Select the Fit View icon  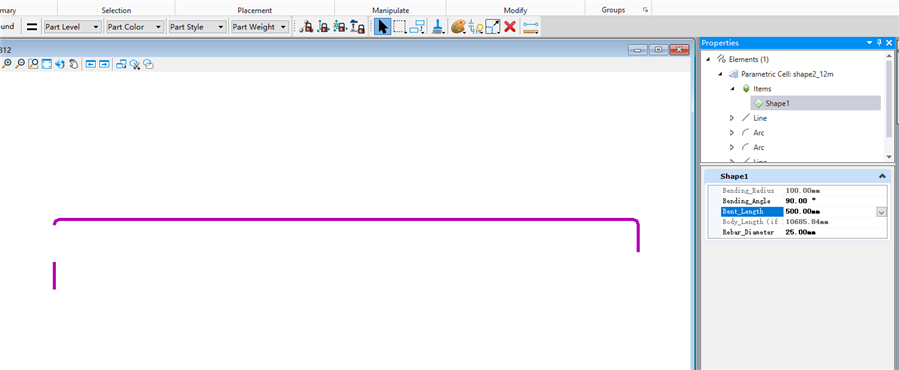[x=46, y=64]
